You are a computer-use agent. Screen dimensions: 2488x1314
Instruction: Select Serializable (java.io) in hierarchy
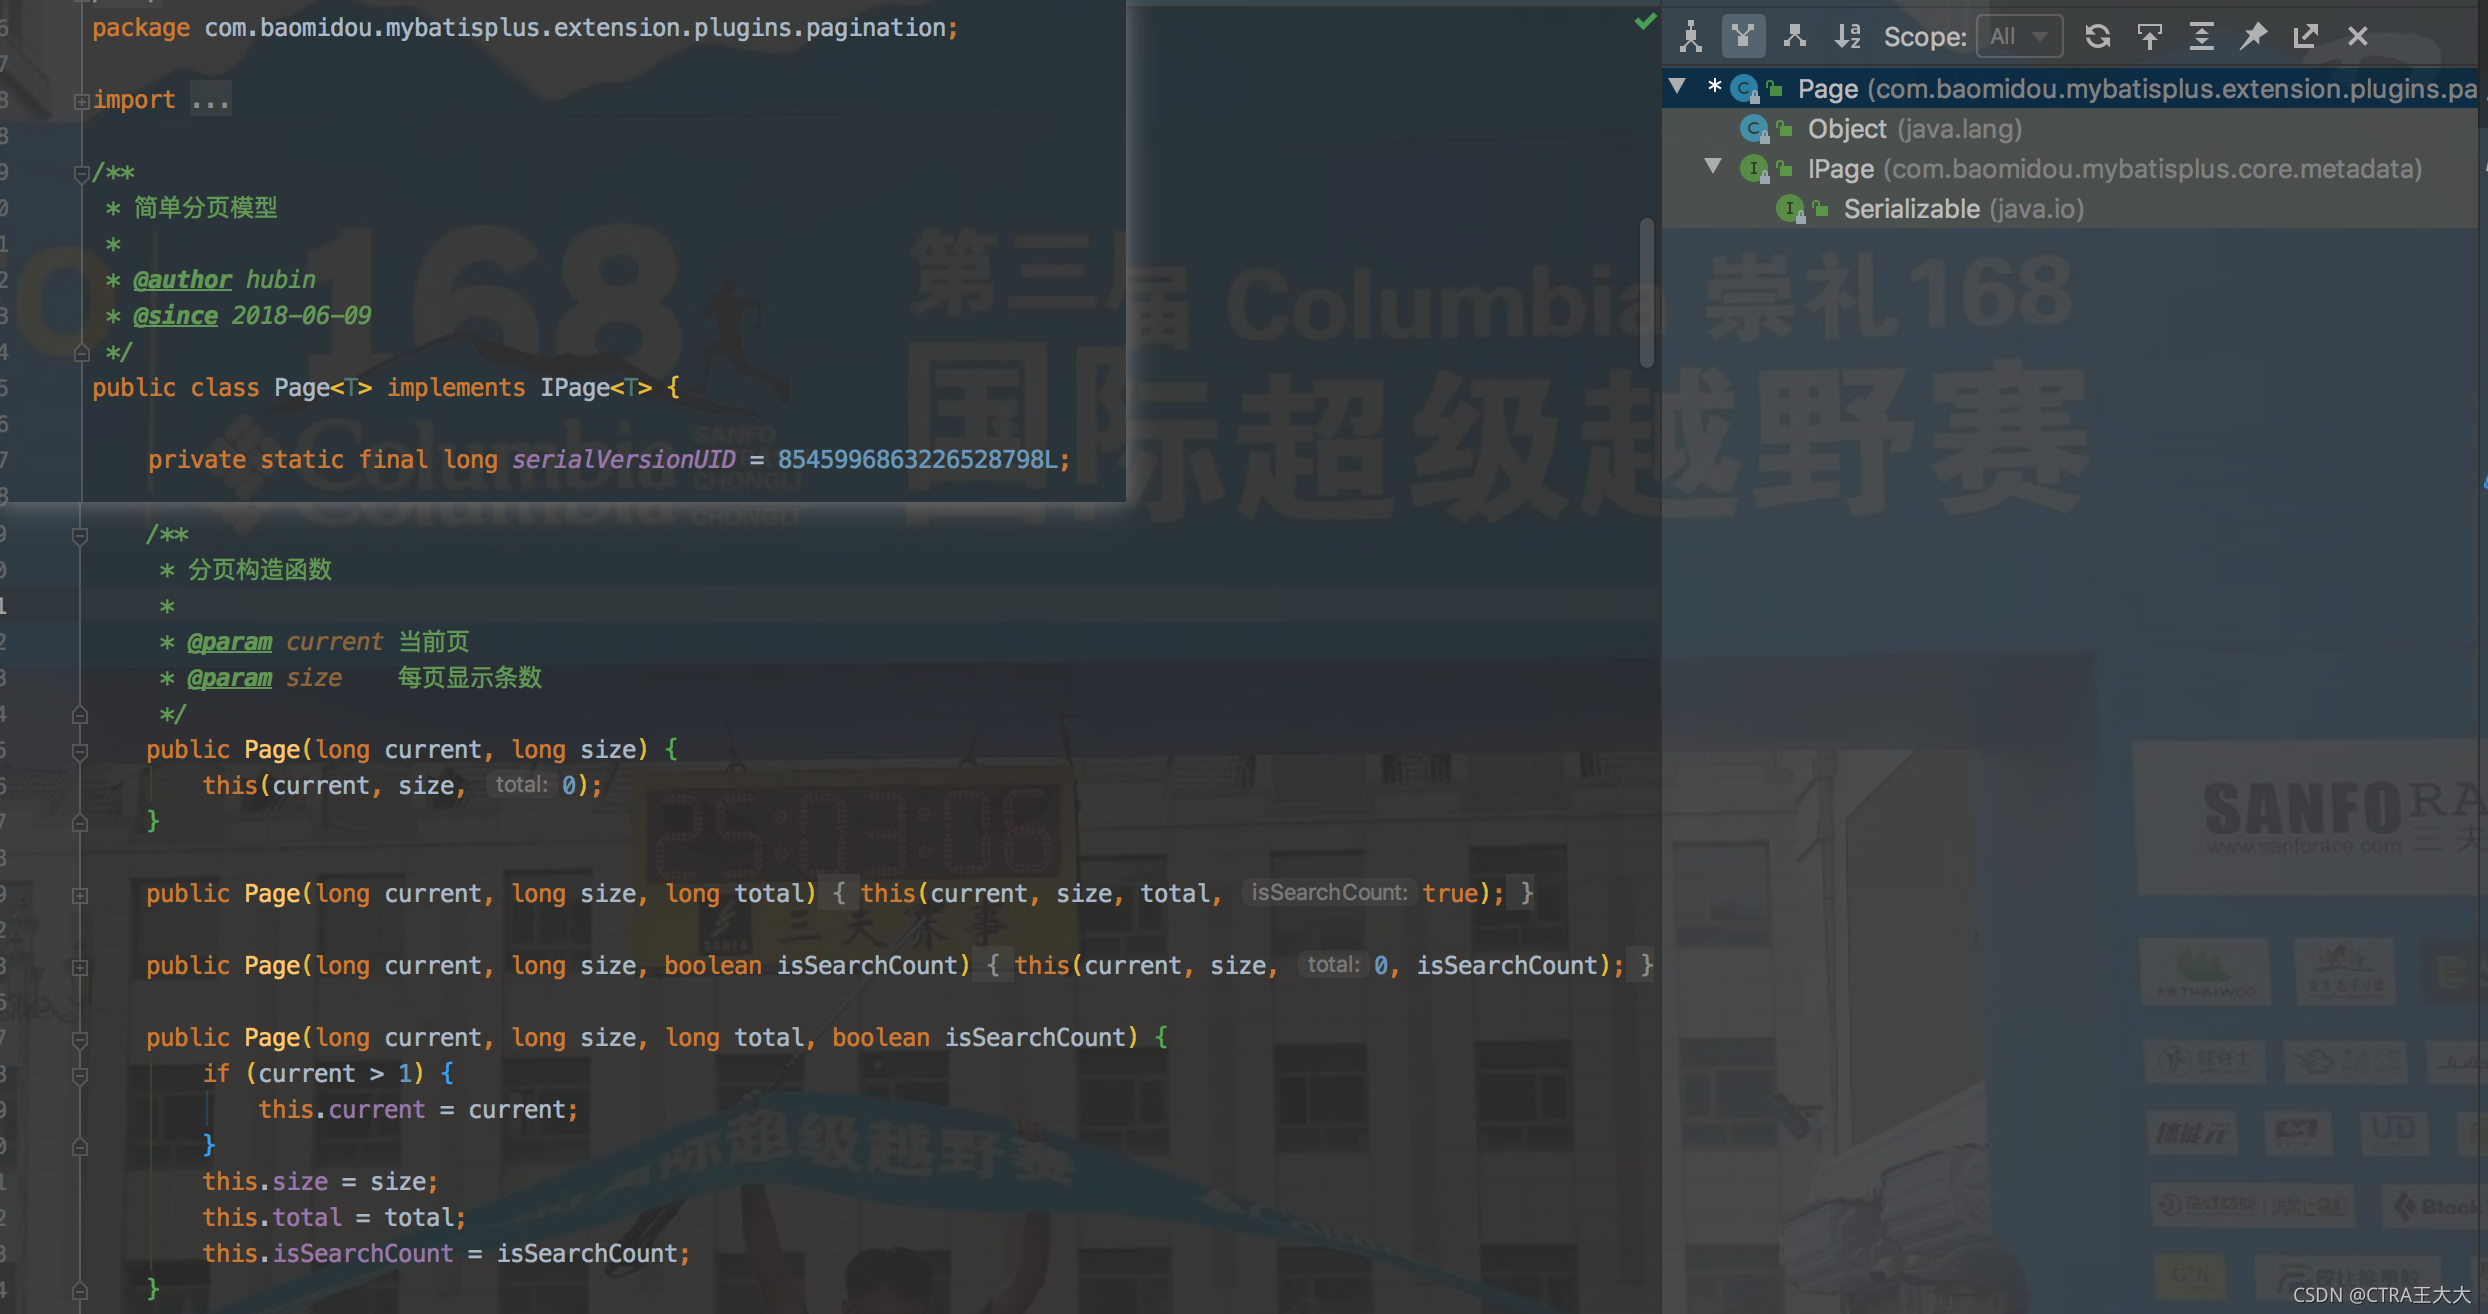[1912, 209]
